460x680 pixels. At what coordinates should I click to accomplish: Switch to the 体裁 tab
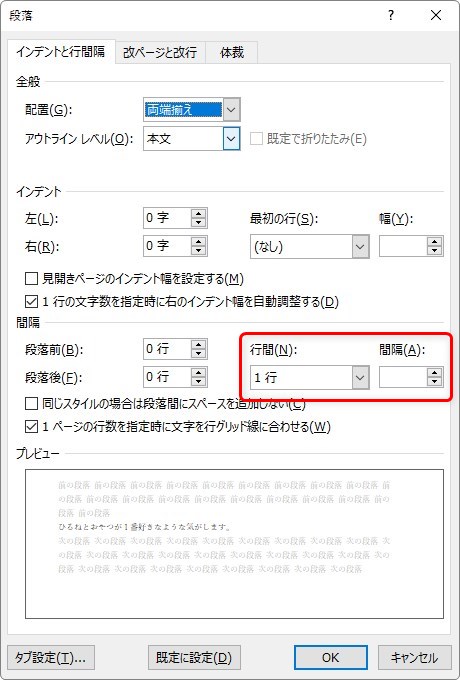coord(232,52)
